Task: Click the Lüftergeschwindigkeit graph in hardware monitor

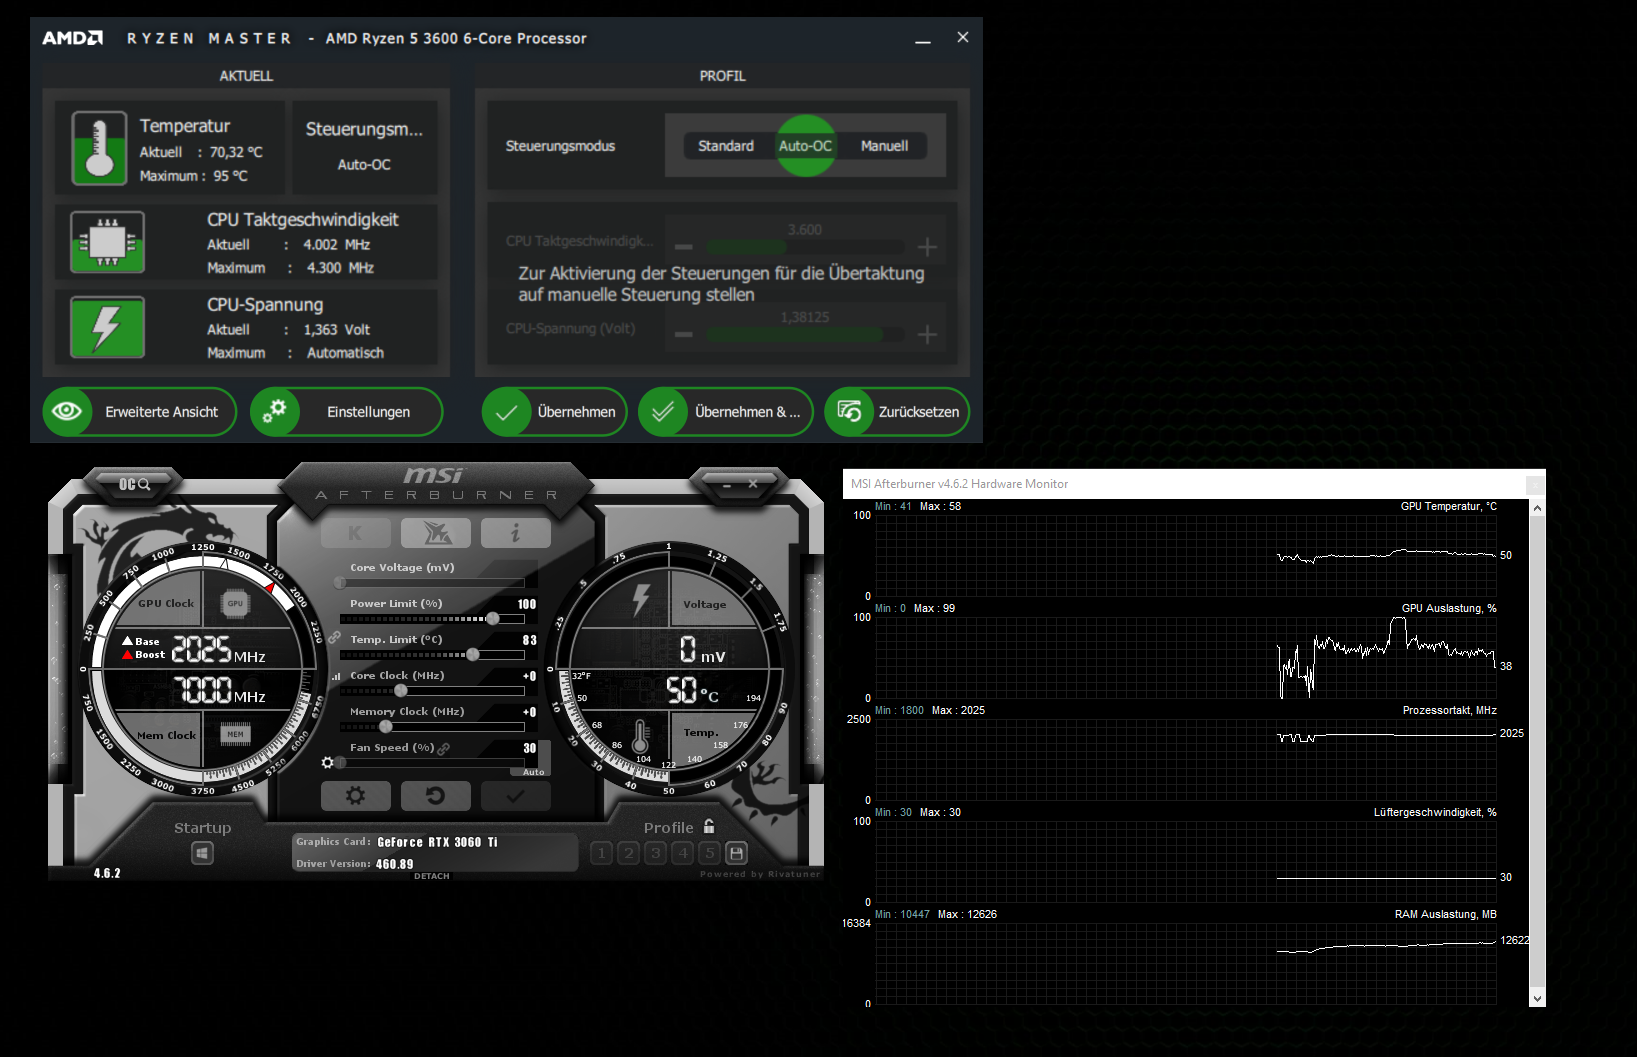Action: click(x=1186, y=862)
